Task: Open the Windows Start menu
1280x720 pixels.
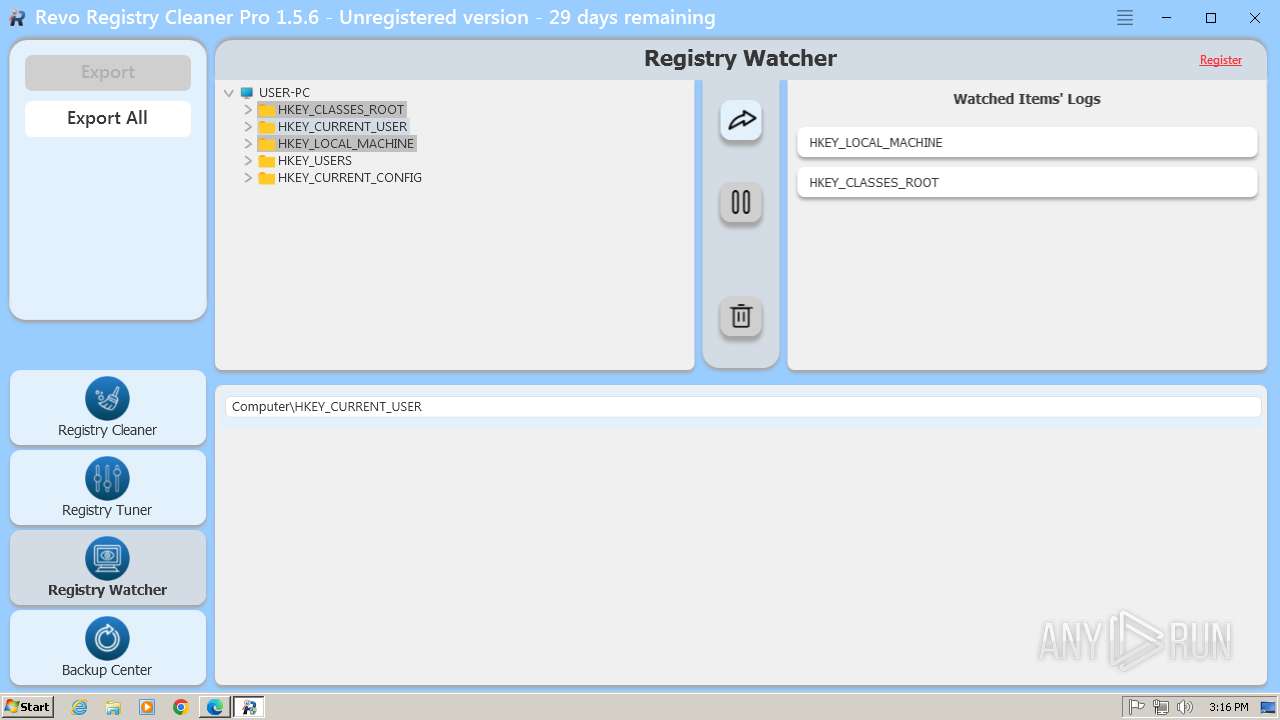Action: (28, 707)
